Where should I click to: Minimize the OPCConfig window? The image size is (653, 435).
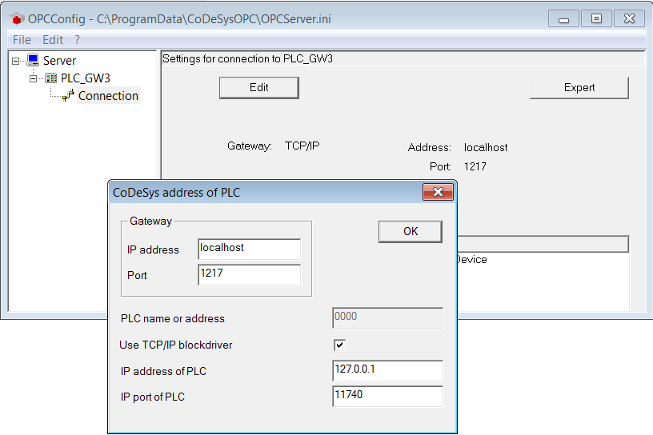pos(563,19)
